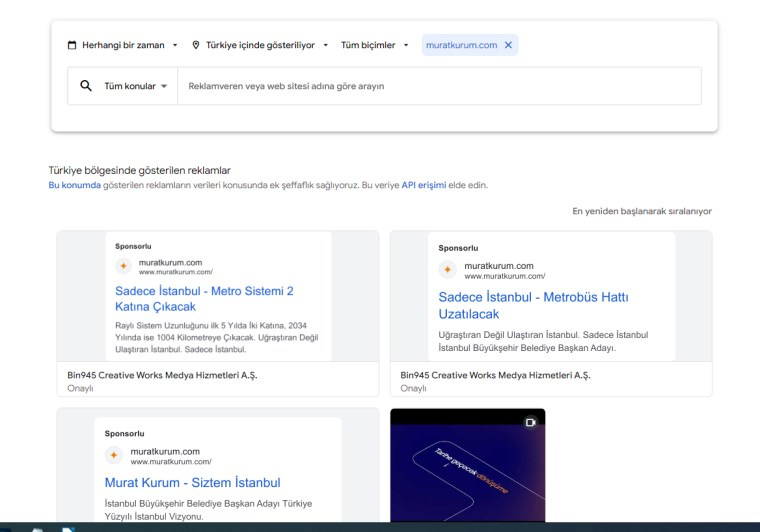Click the favicon in the Metro Sistemi ad

(x=124, y=266)
